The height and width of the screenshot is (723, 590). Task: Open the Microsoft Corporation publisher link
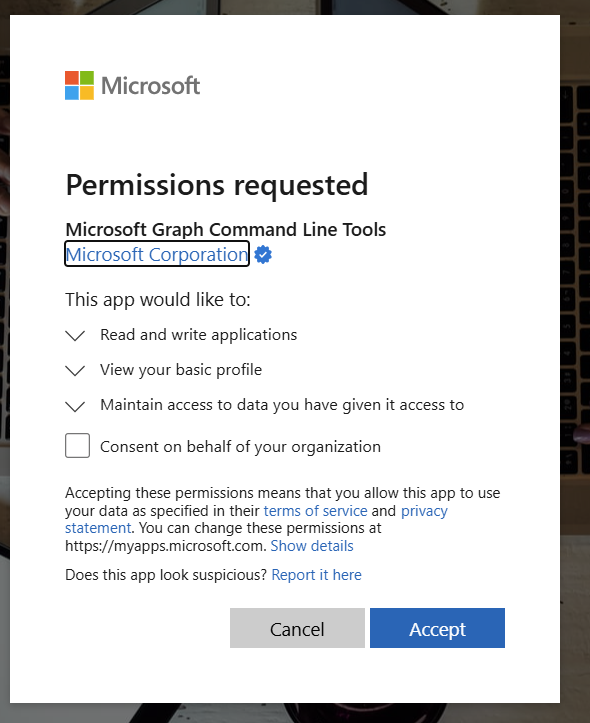157,255
